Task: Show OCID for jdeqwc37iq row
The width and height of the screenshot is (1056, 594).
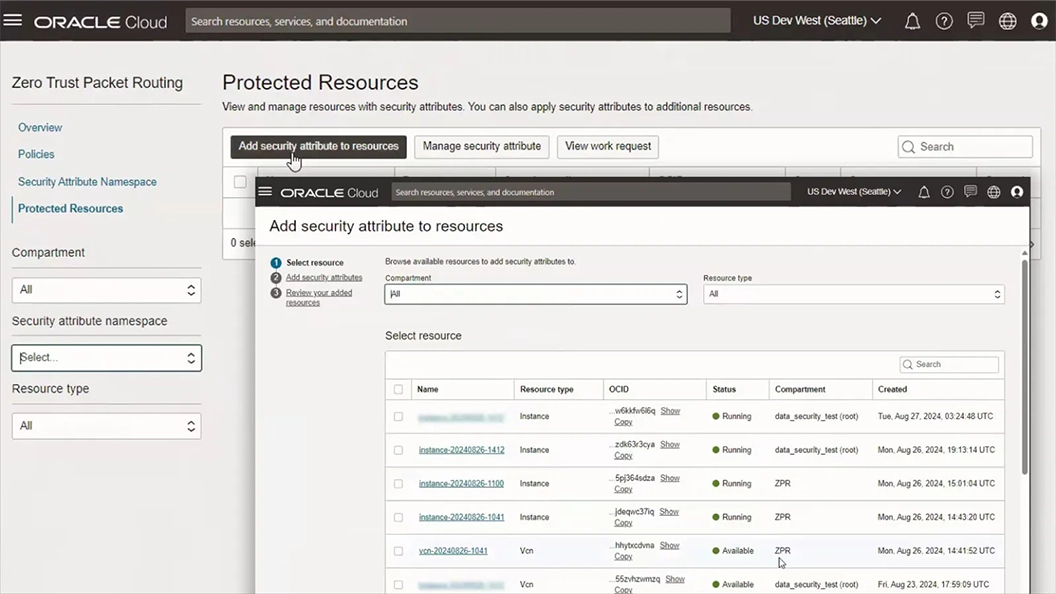Action: tap(669, 512)
